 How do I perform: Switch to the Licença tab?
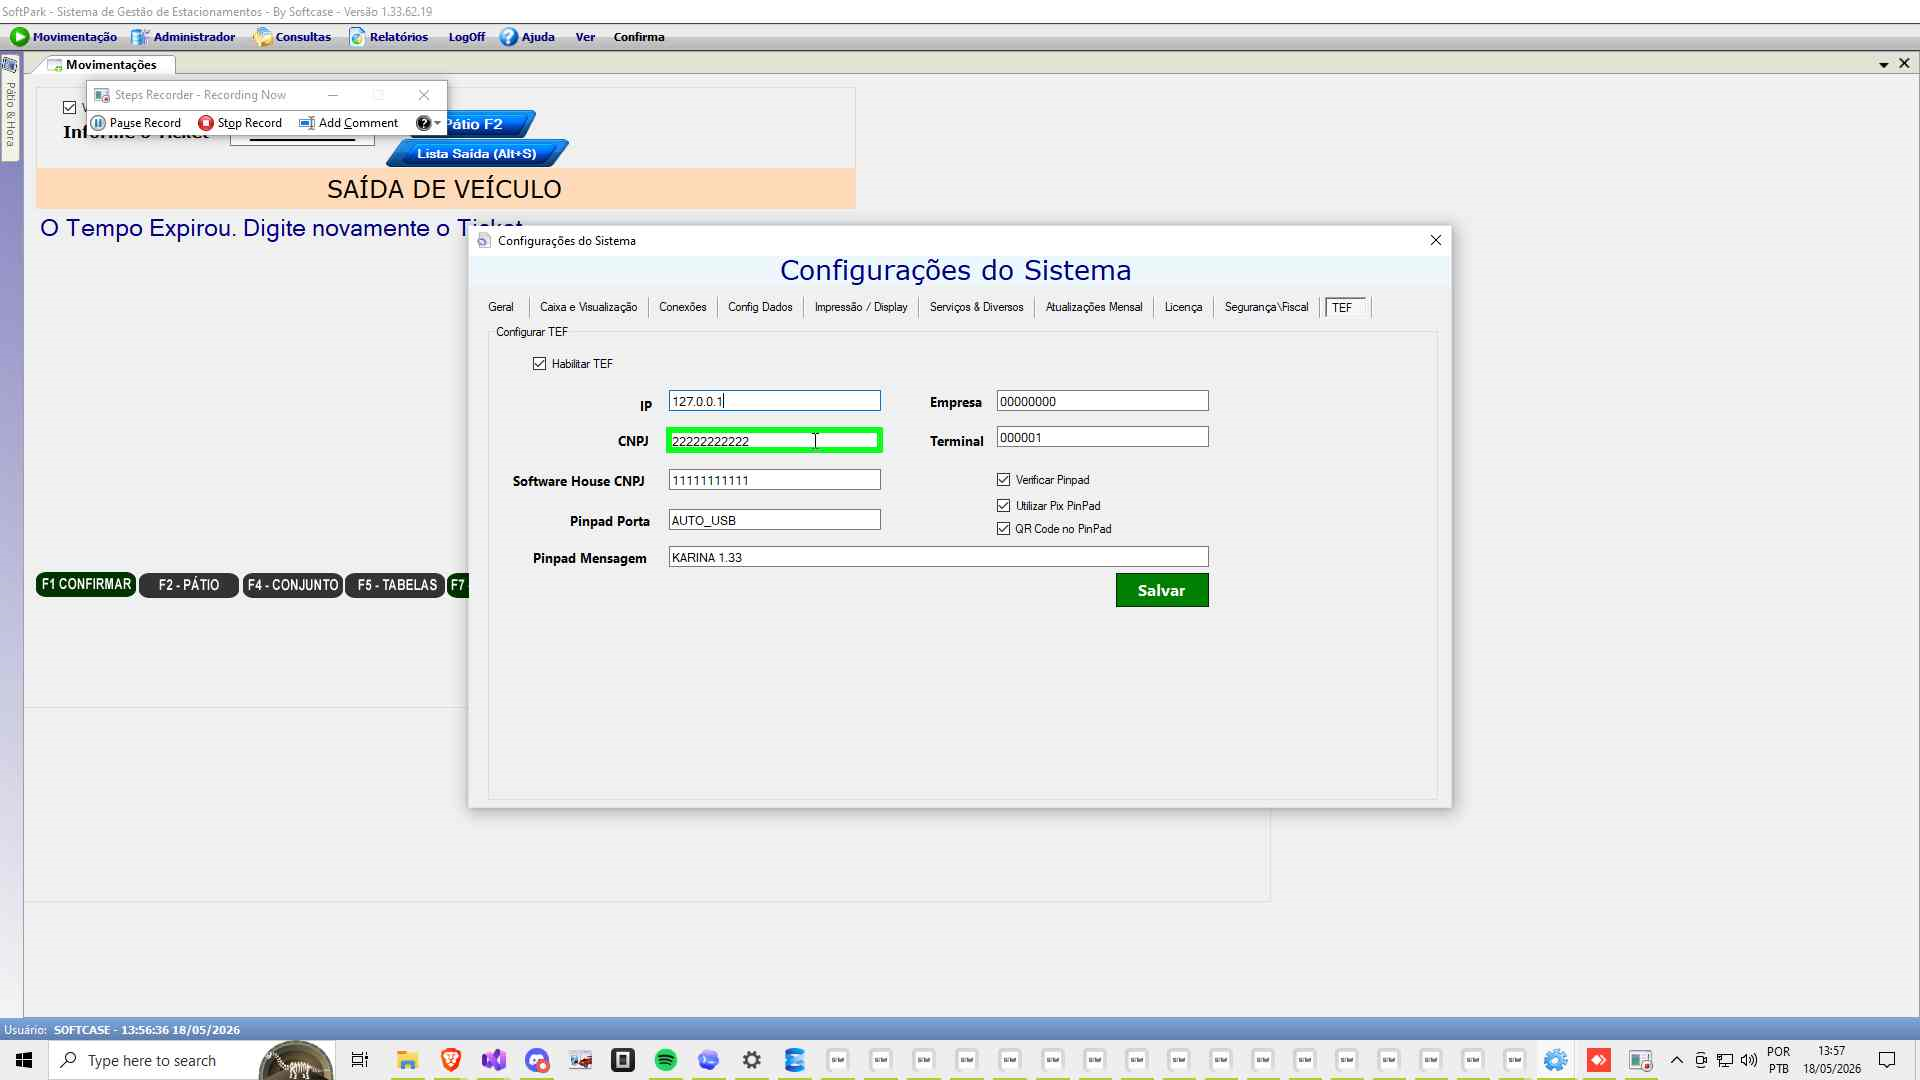(1183, 307)
